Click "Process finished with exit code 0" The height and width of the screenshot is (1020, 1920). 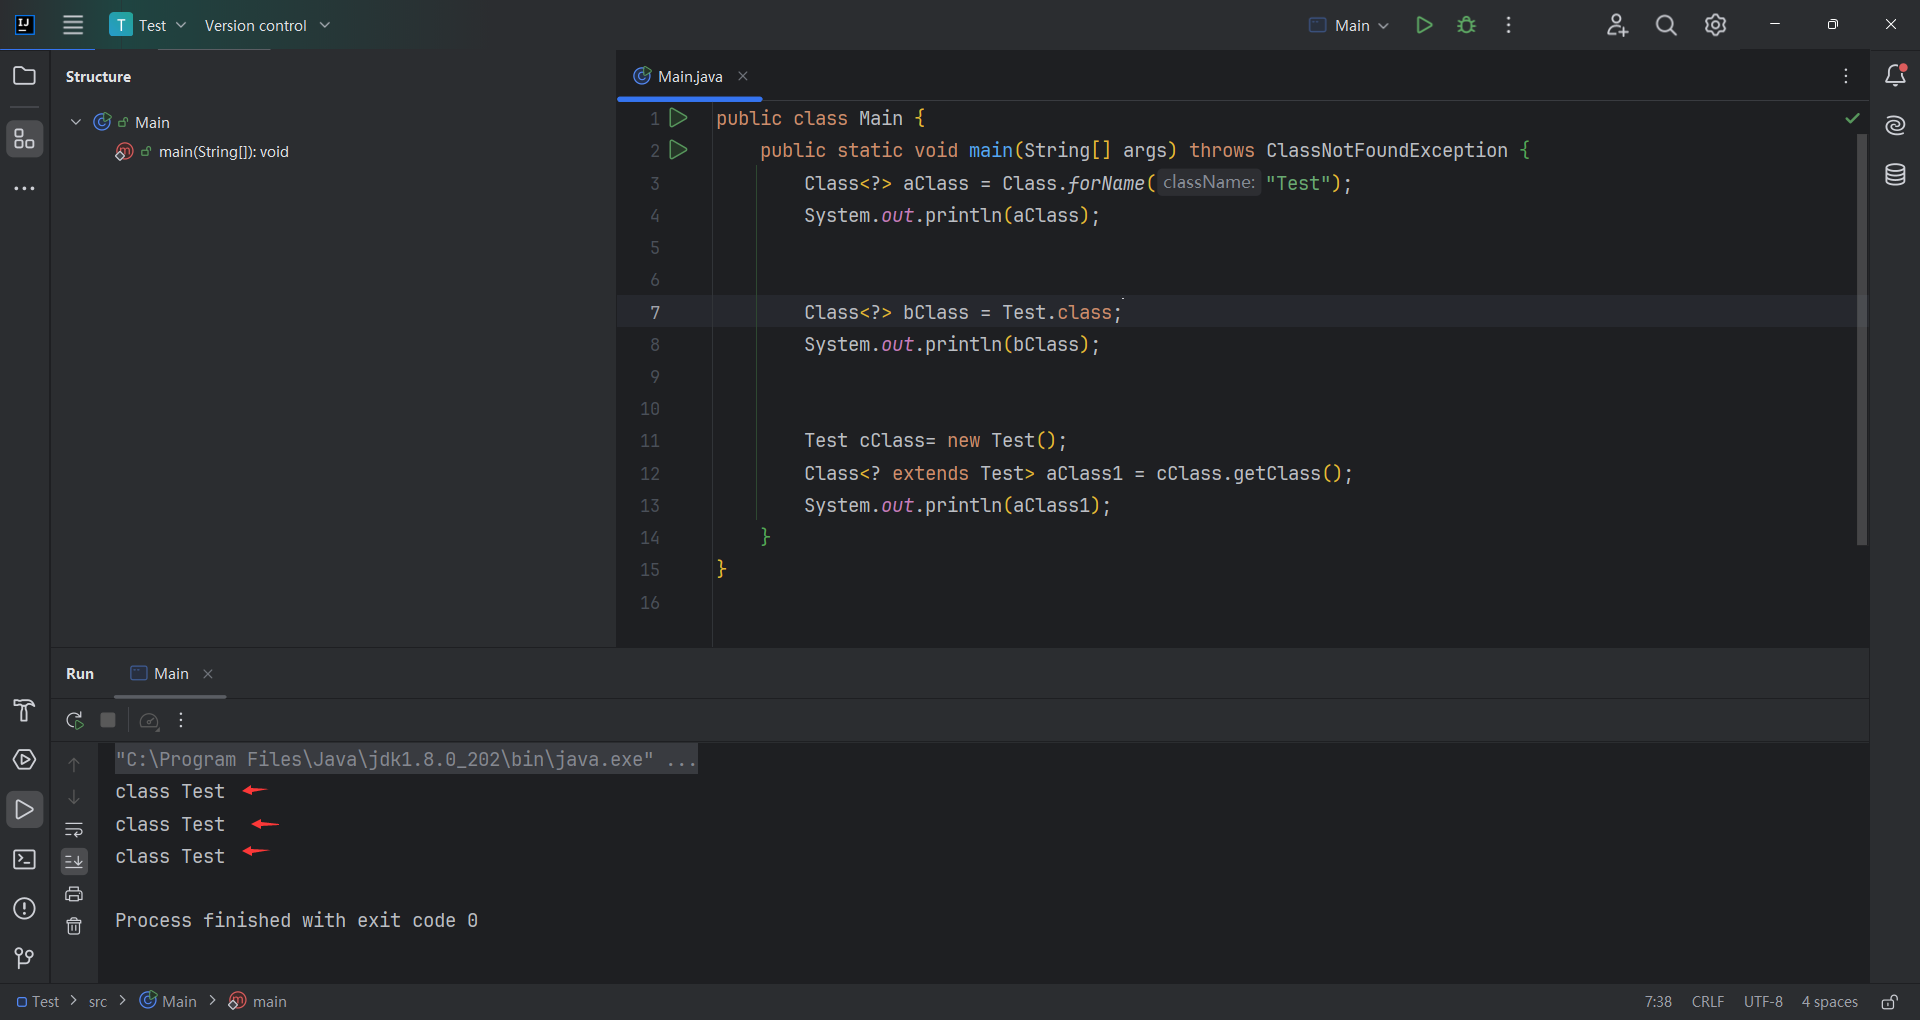point(296,920)
